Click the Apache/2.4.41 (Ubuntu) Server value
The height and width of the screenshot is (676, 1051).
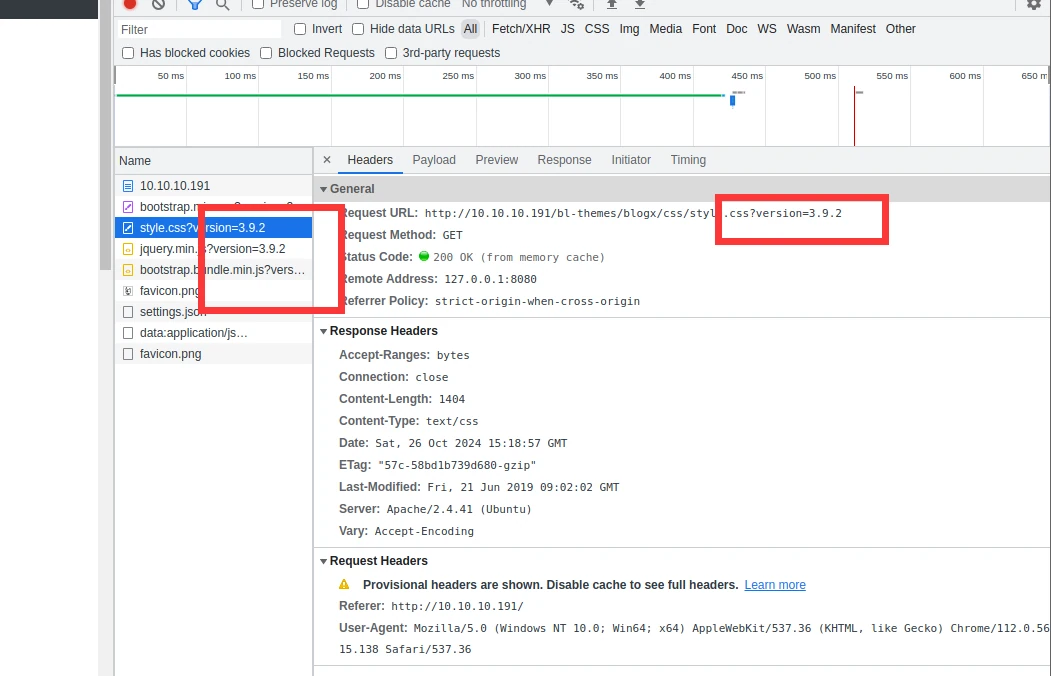click(458, 509)
